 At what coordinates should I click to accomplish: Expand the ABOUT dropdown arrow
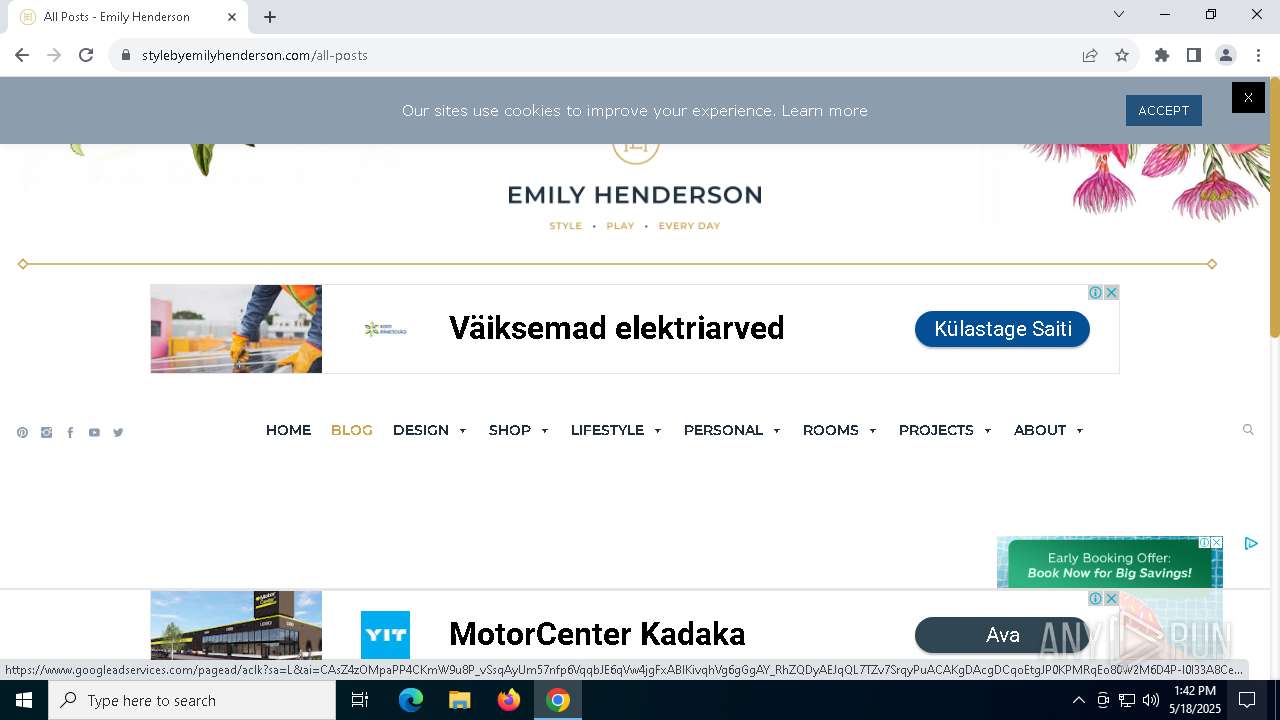[1080, 431]
